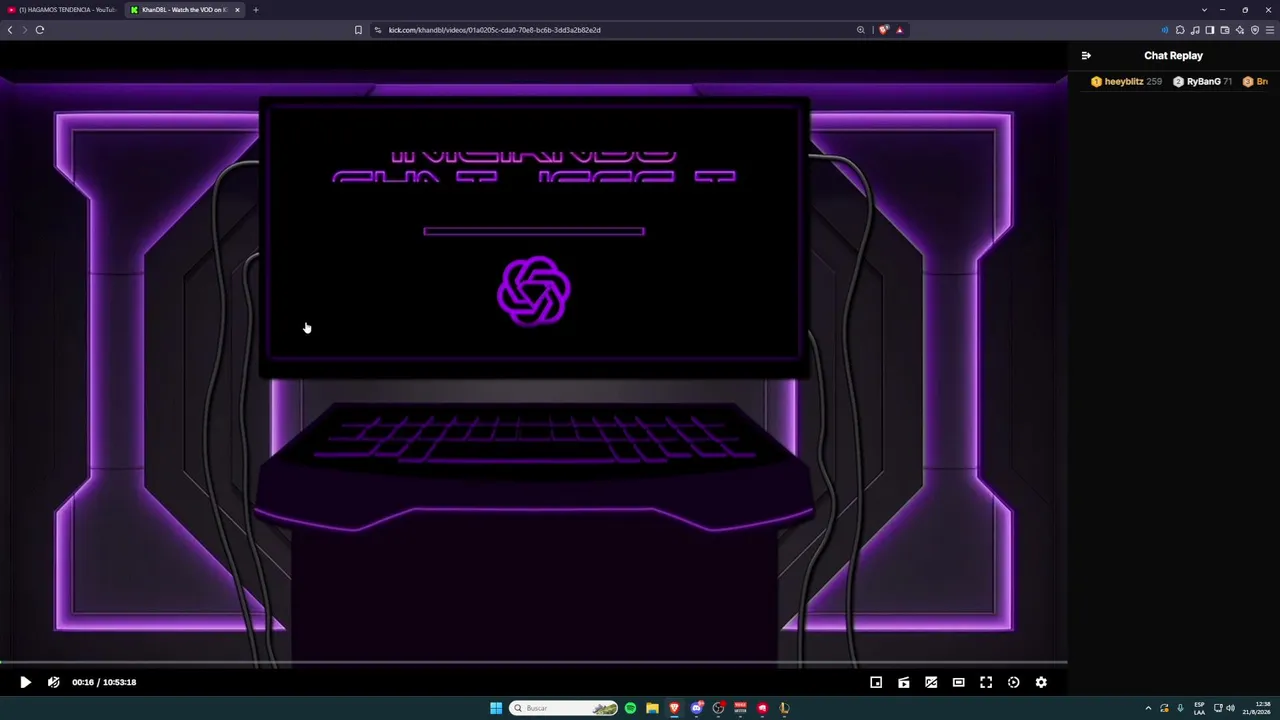This screenshot has width=1280, height=720.
Task: Toggle the browser sidebar panel
Action: (x=1210, y=30)
